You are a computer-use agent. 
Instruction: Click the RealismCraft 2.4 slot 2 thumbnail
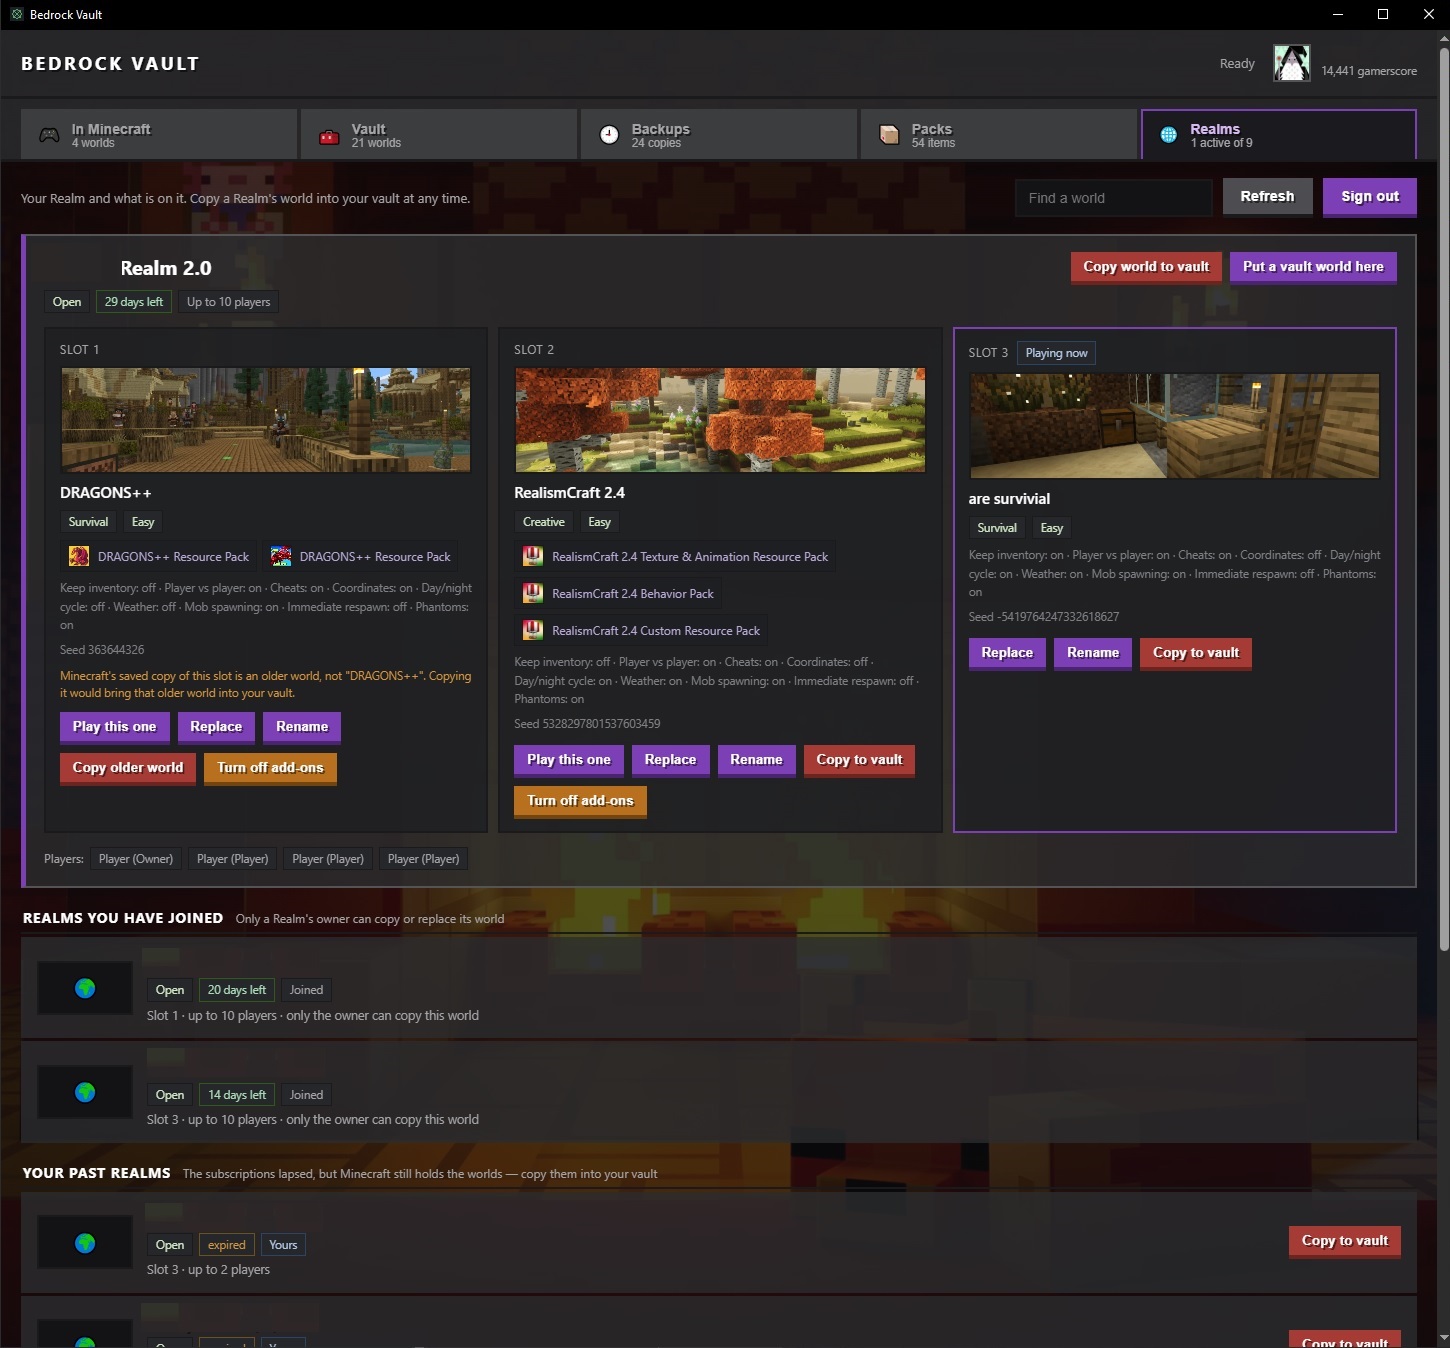pyautogui.click(x=720, y=420)
